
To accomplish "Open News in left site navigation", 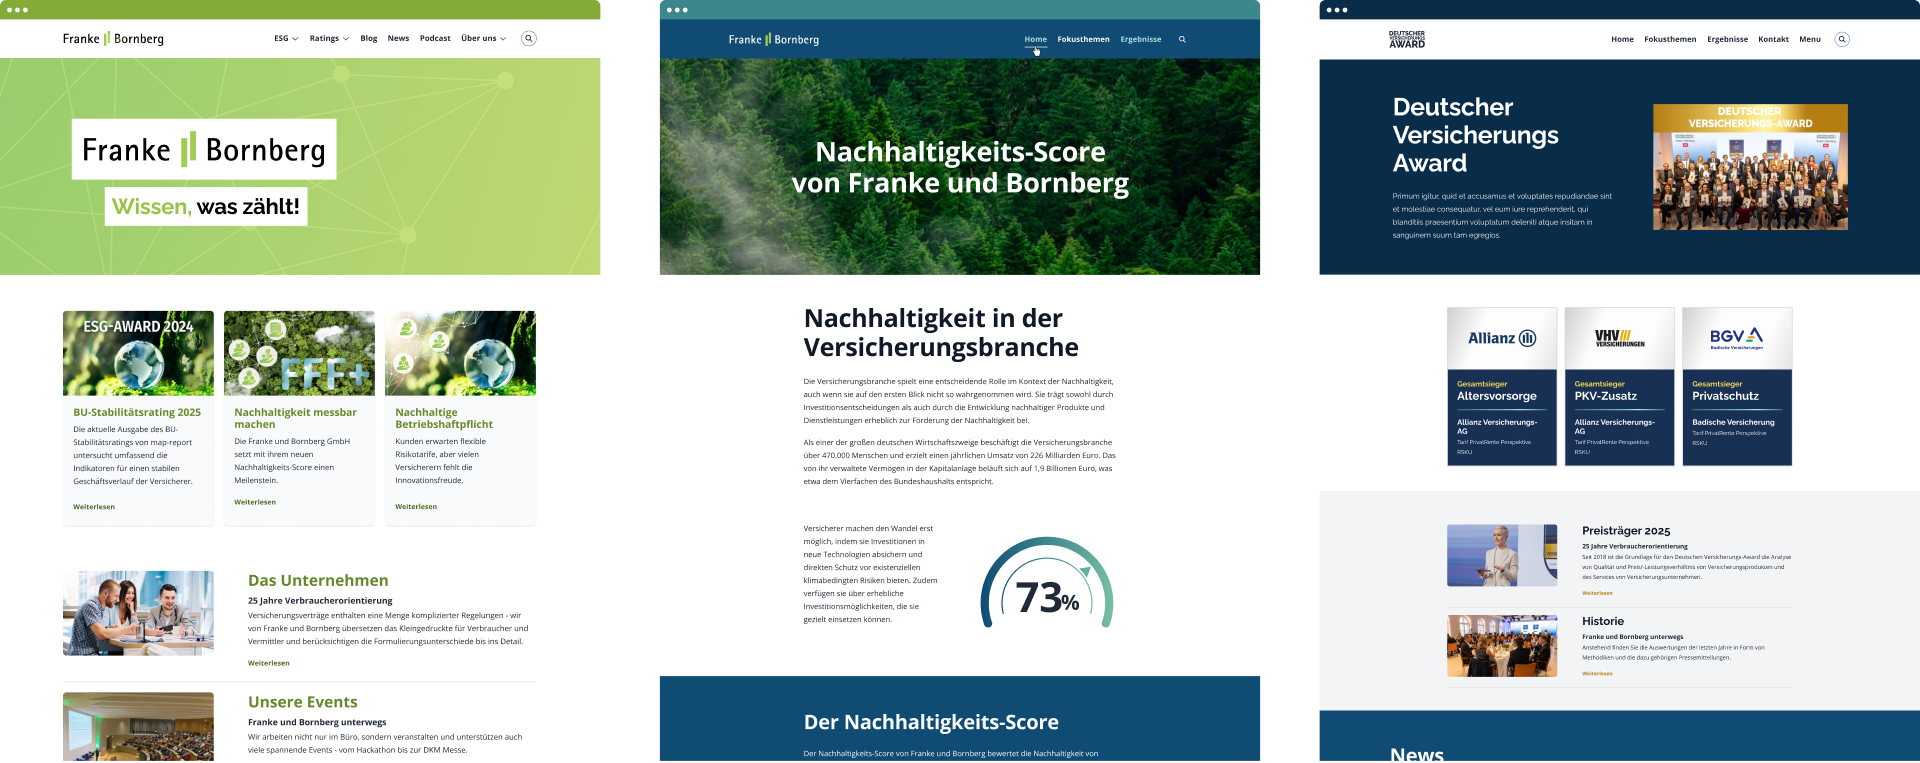I will pyautogui.click(x=398, y=38).
